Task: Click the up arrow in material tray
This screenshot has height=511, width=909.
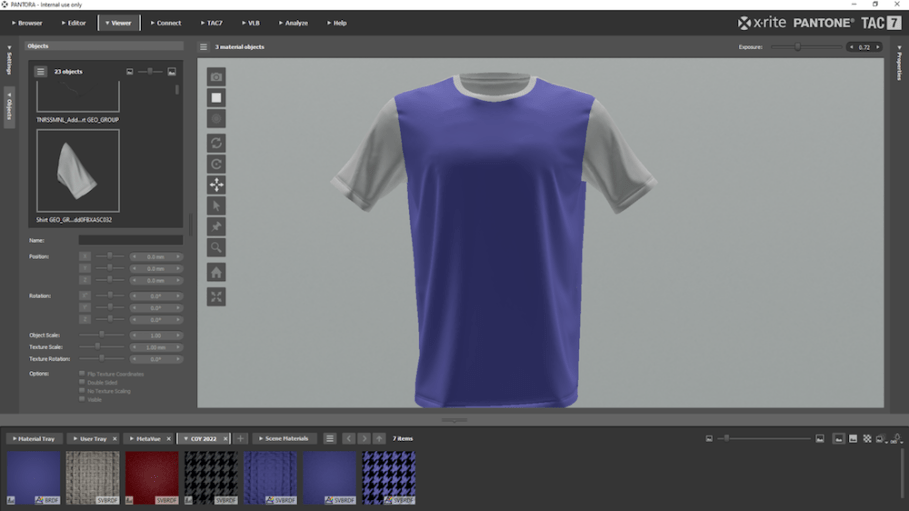Action: click(379, 438)
